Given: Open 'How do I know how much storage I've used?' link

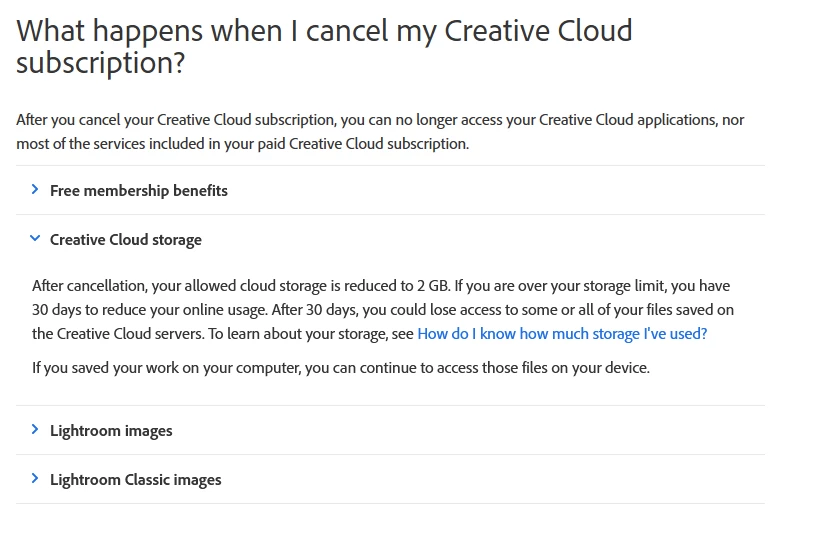Looking at the screenshot, I should [x=562, y=334].
